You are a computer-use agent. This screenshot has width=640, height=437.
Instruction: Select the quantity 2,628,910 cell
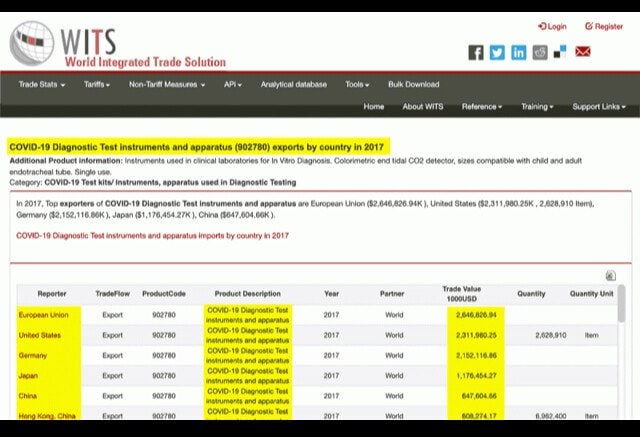(551, 335)
